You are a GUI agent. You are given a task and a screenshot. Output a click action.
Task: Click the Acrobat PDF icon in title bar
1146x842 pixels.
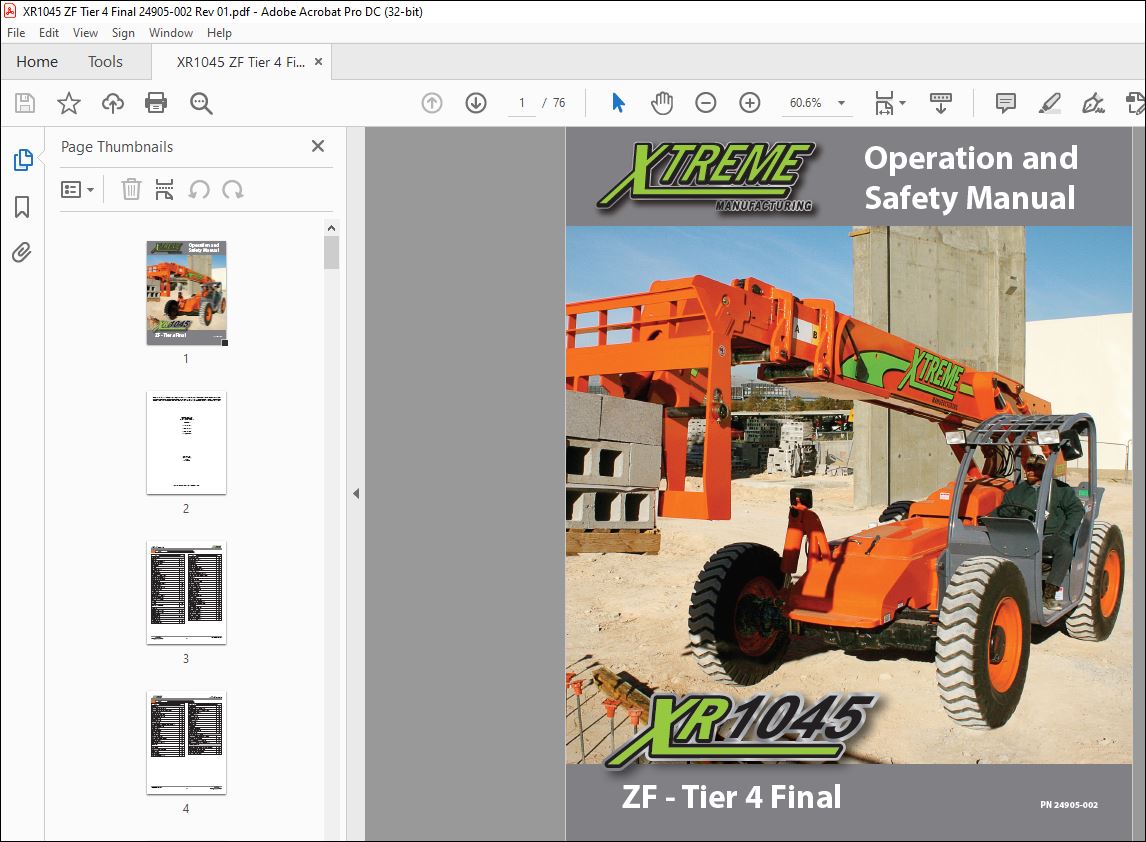pos(10,11)
